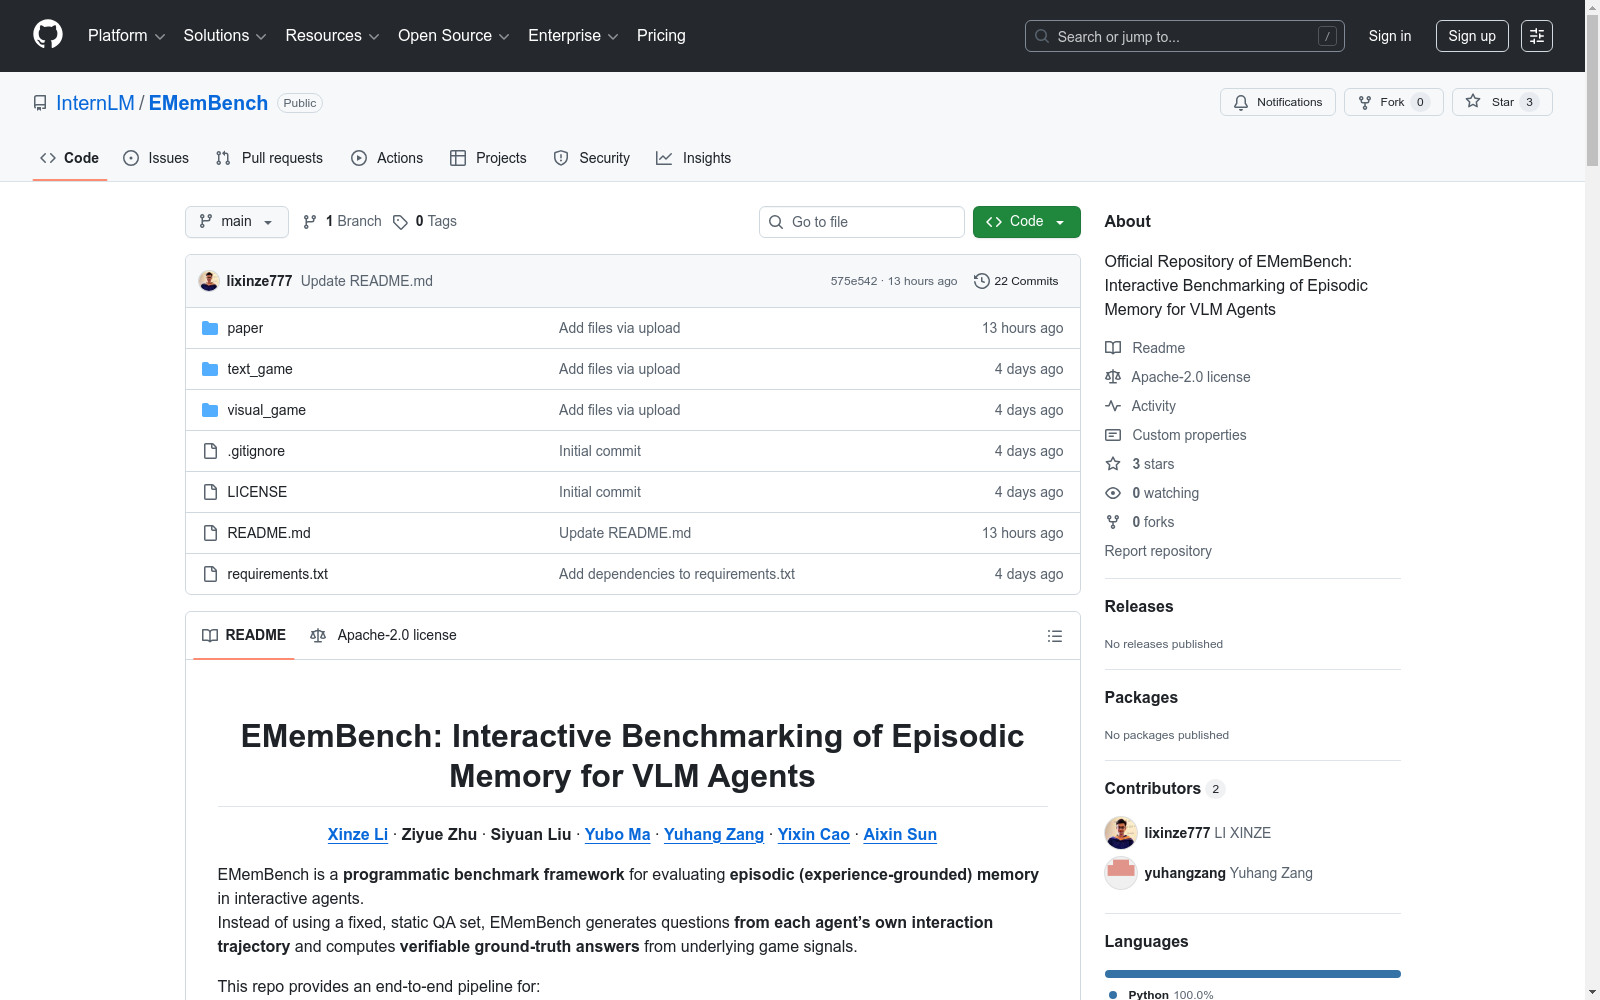Screen dimensions: 1600x1000
Task: Click the Python language bar
Action: tap(1253, 974)
